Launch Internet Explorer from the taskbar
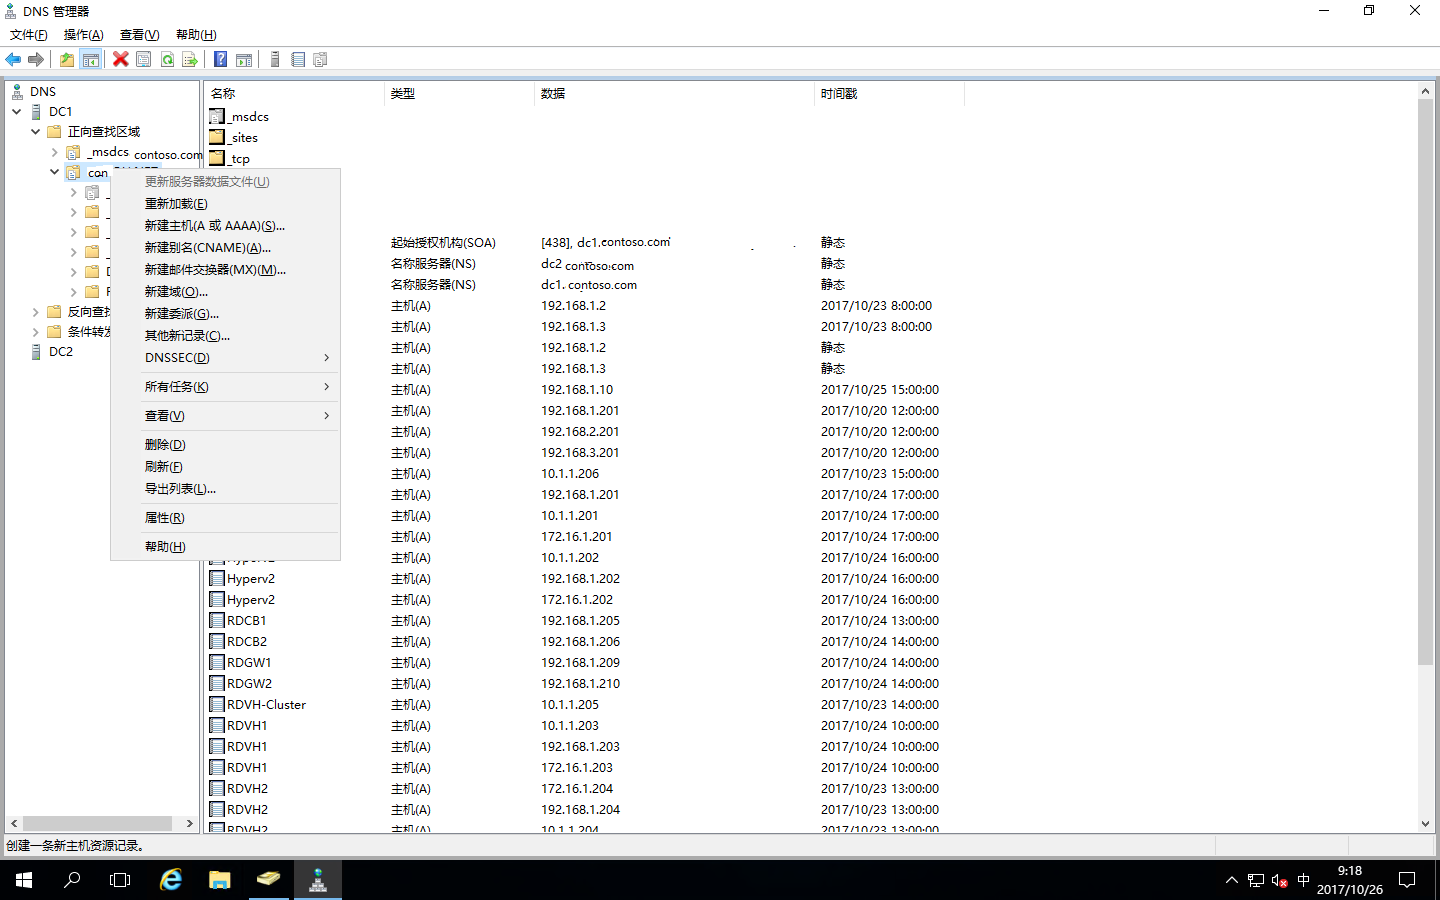1440x900 pixels. pos(171,880)
